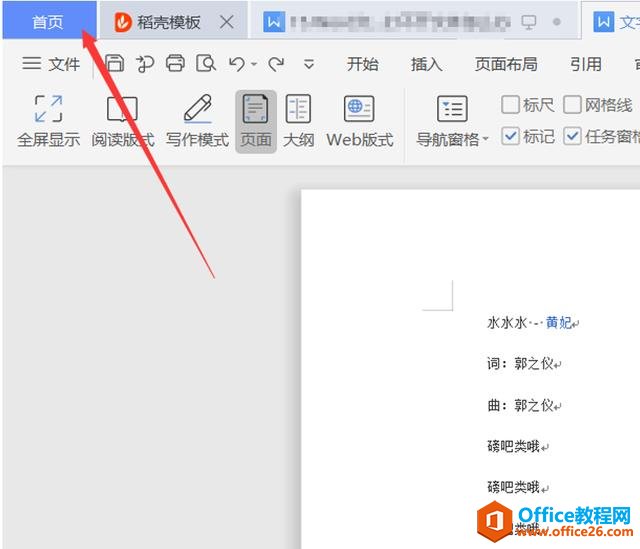Click the Save icon in quick toolbar
Image resolution: width=640 pixels, height=549 pixels.
115,64
